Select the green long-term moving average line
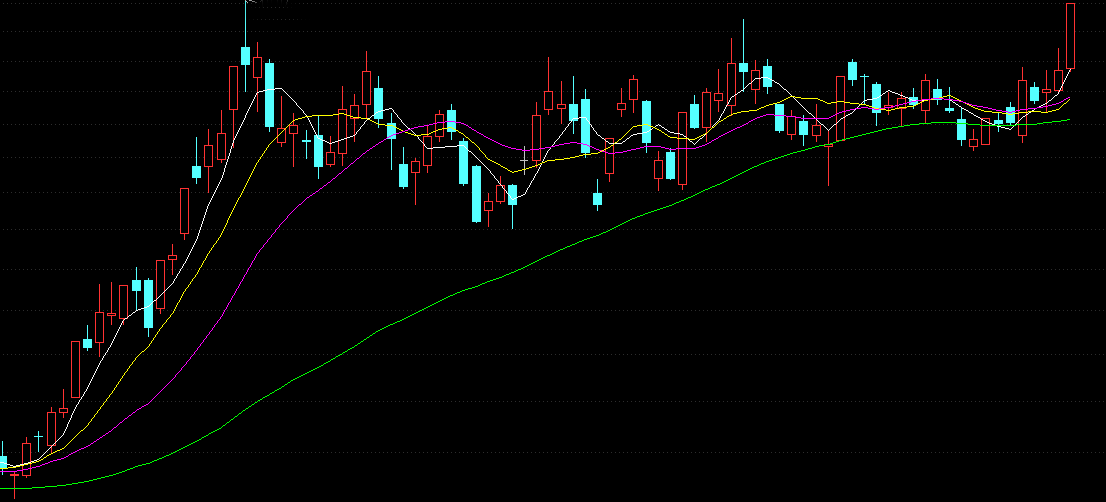The image size is (1106, 502). pos(536,263)
